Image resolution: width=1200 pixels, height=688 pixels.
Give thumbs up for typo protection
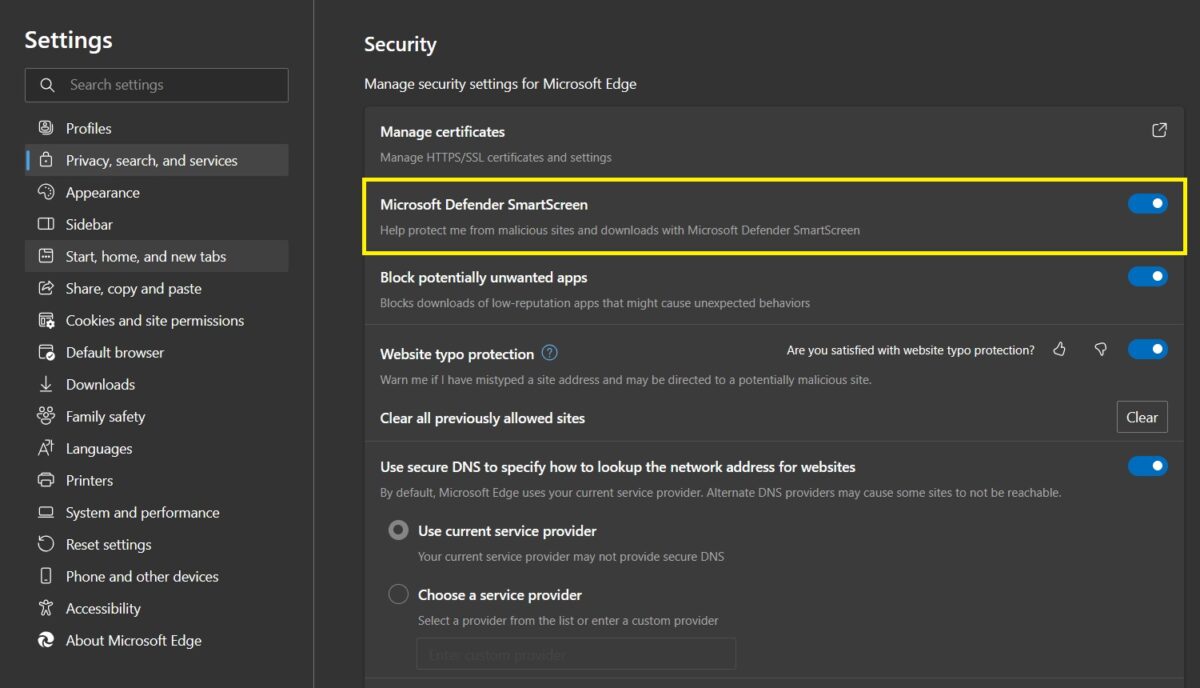click(1060, 349)
